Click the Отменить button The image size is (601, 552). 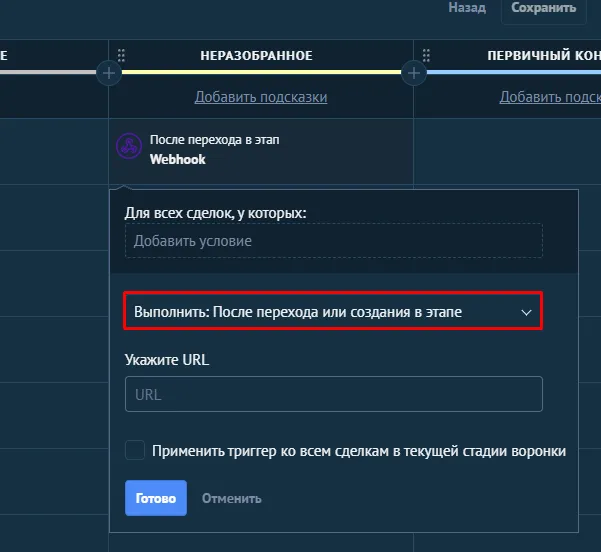232,498
